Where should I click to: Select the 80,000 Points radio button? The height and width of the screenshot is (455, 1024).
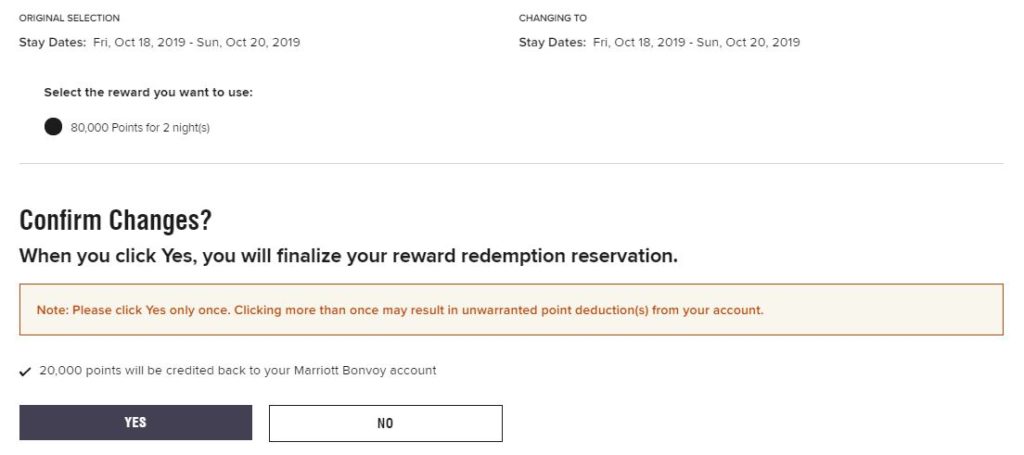[53, 127]
